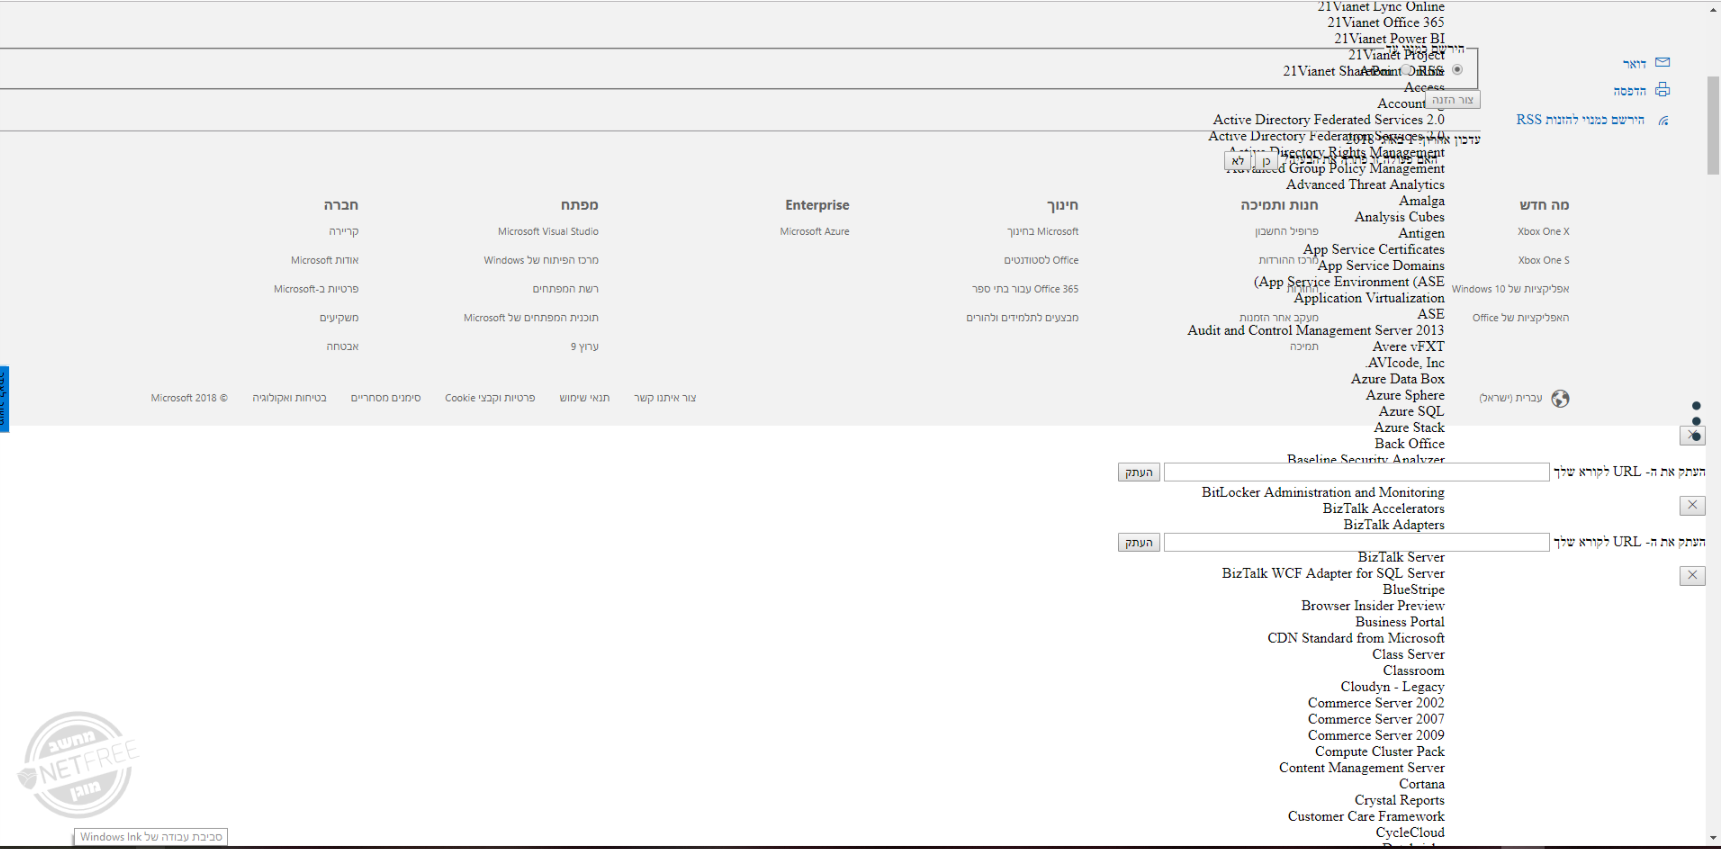Click the לא no feedback button
Screen dimensions: 1721x849
coord(1238,161)
